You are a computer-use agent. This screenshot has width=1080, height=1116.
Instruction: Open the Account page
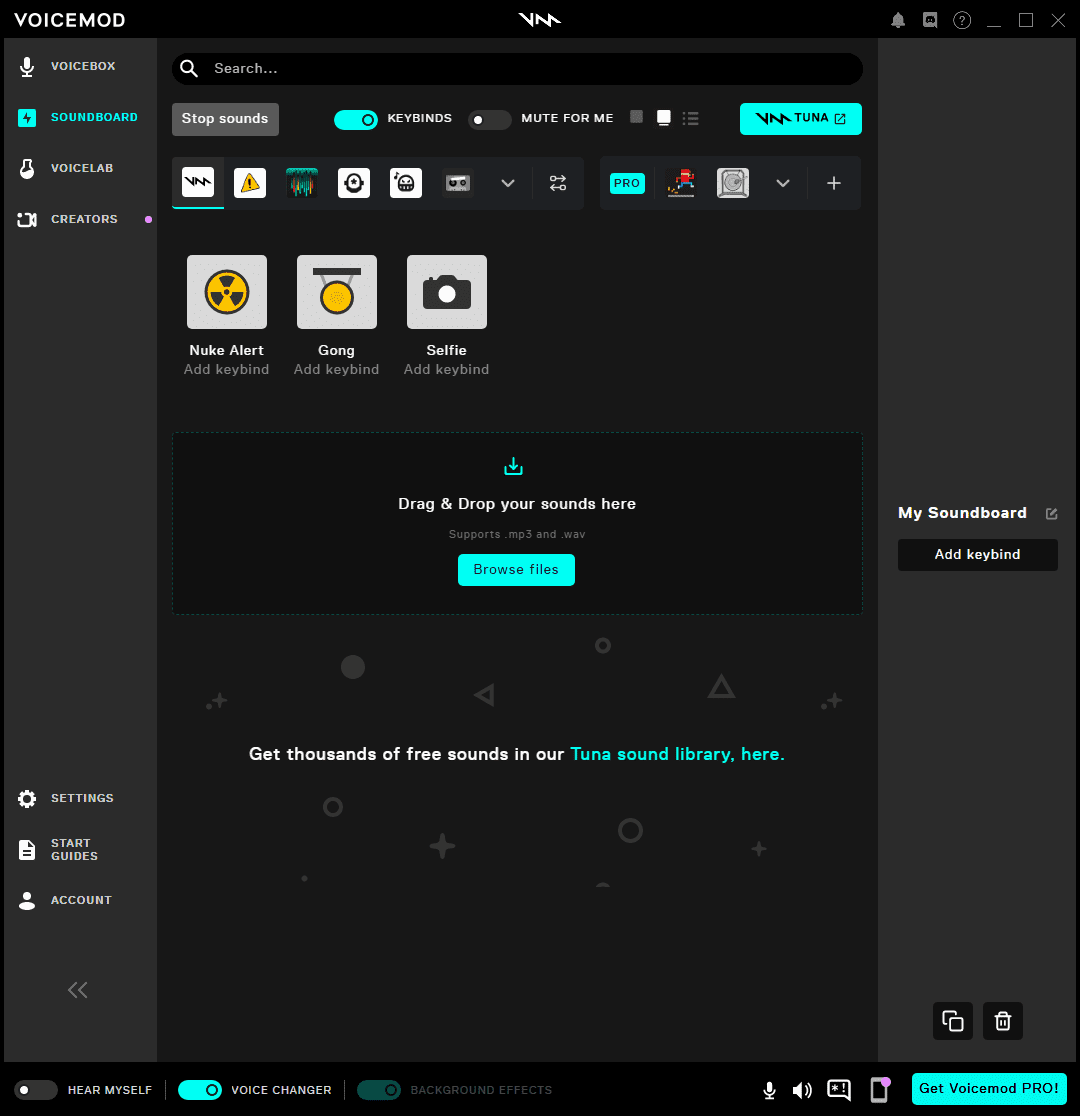click(65, 900)
